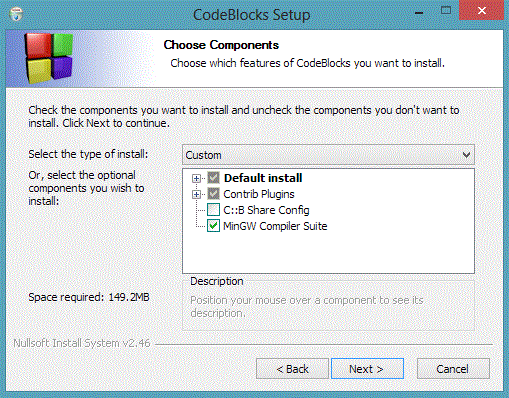Expand the Default install tree node

196,178
